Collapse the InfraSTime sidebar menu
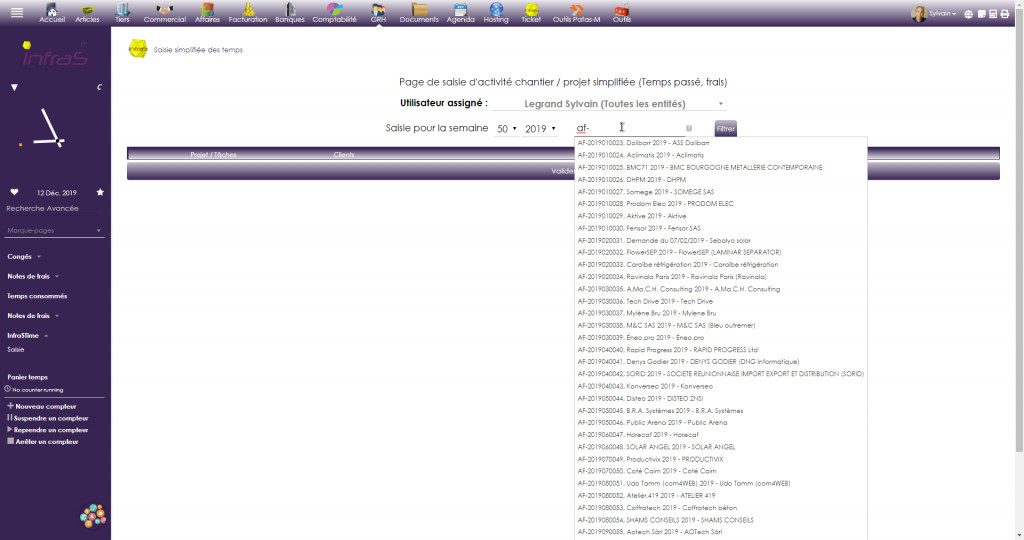Screen dimensions: 1024x540 point(27,335)
